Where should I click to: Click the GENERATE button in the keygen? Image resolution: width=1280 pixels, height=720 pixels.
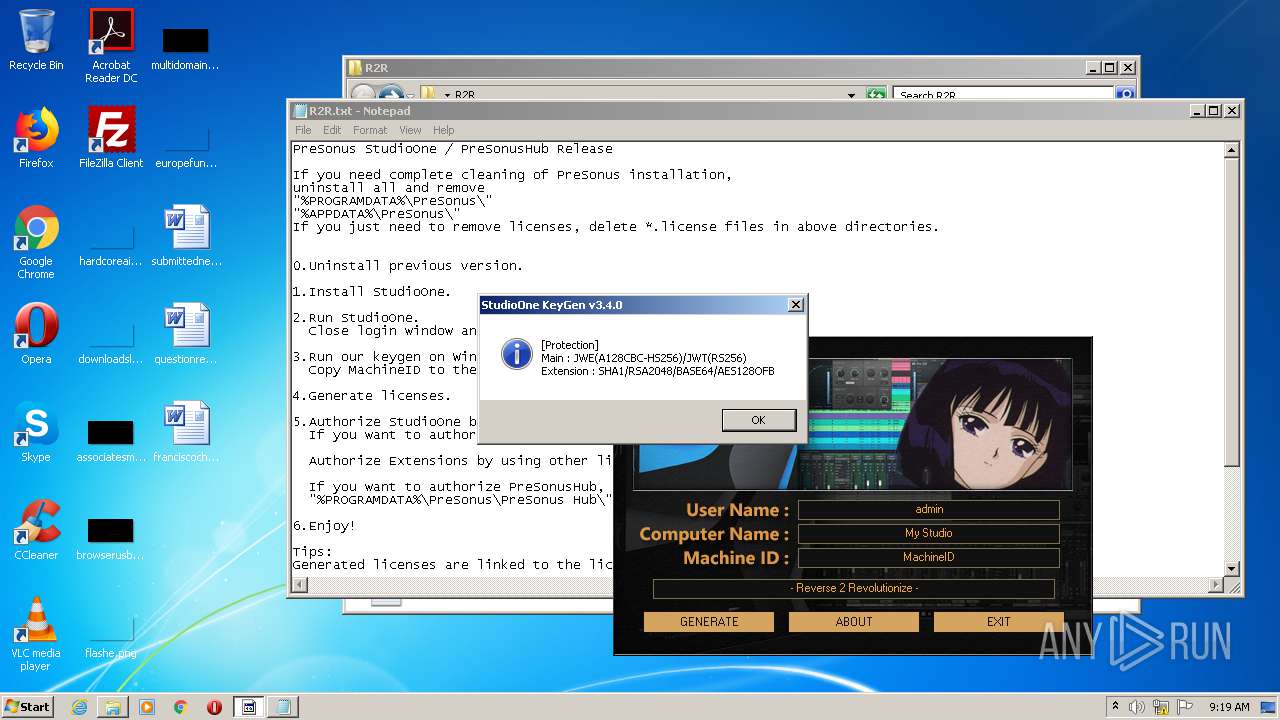pos(709,622)
